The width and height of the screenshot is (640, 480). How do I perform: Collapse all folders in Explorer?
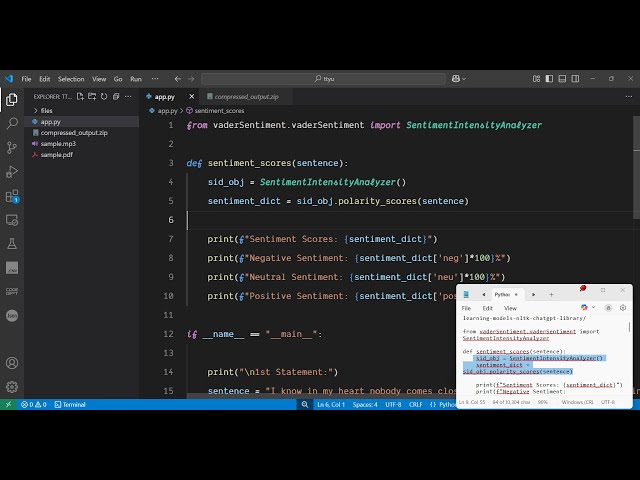(x=116, y=97)
